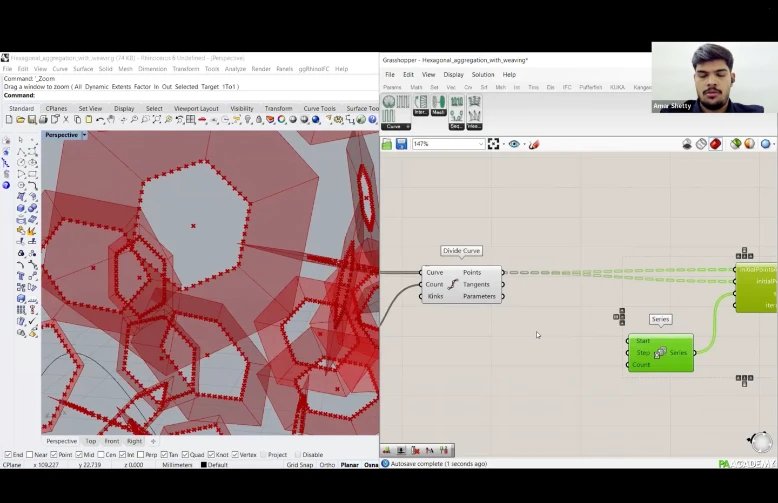Click Ortho in the status bar
This screenshot has width=778, height=503.
(327, 465)
